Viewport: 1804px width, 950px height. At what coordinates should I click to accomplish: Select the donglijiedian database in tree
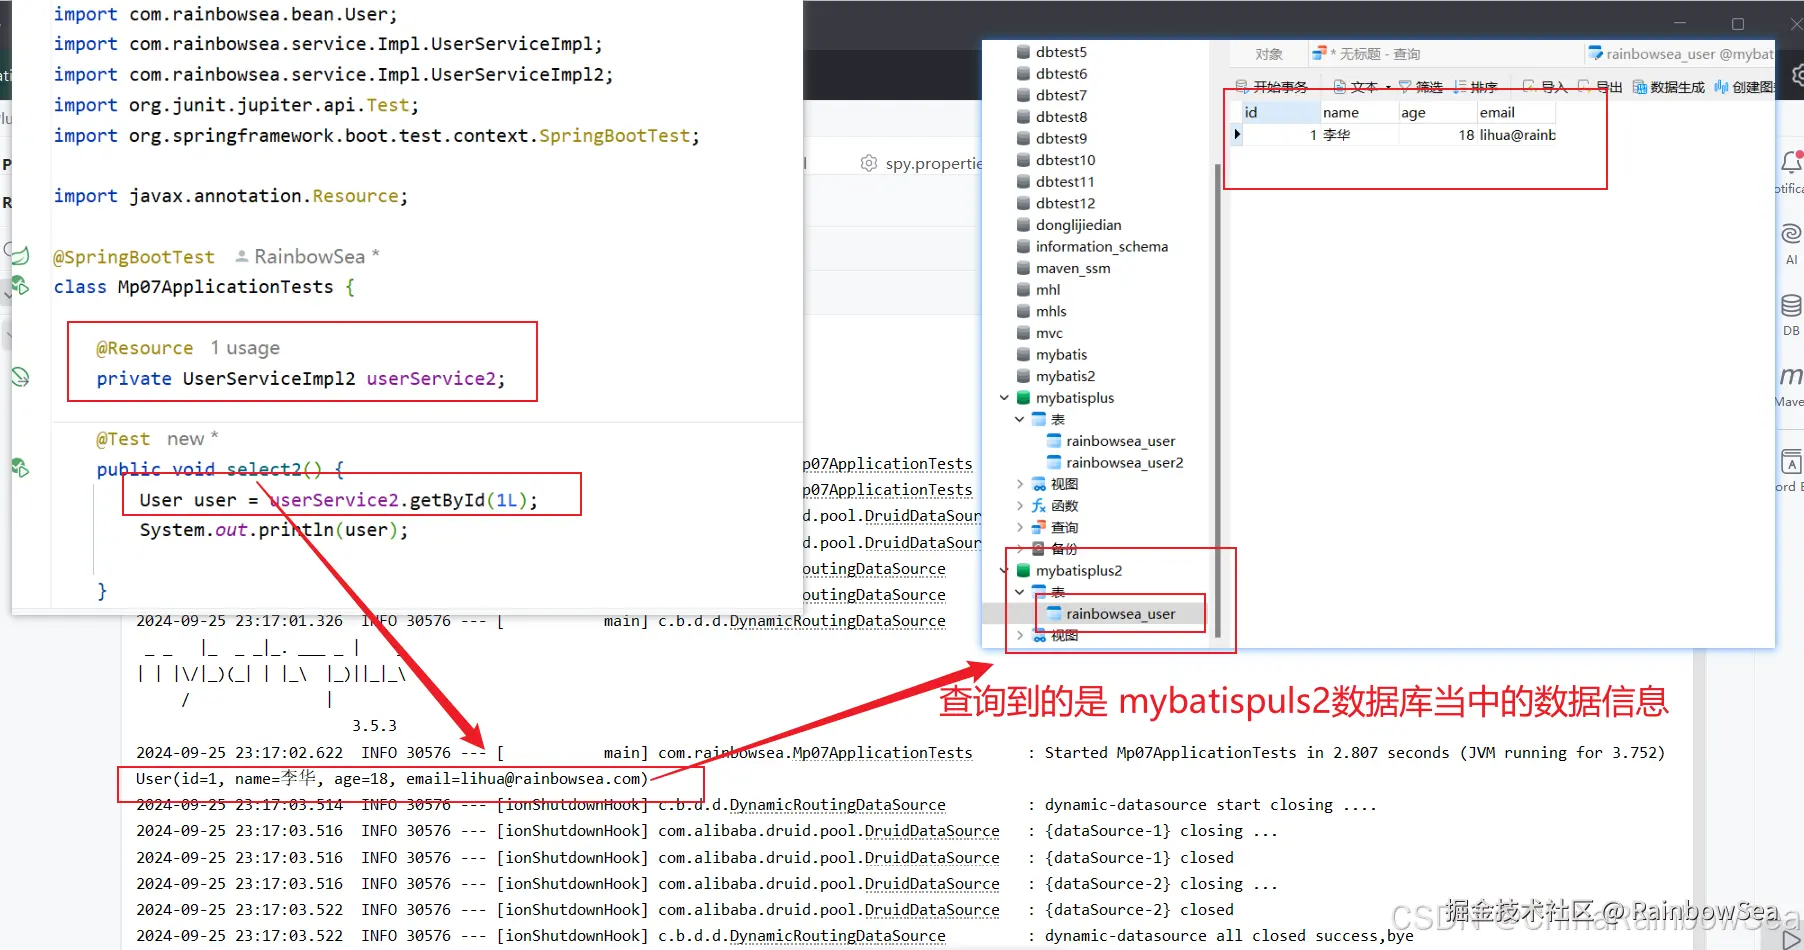click(1078, 225)
